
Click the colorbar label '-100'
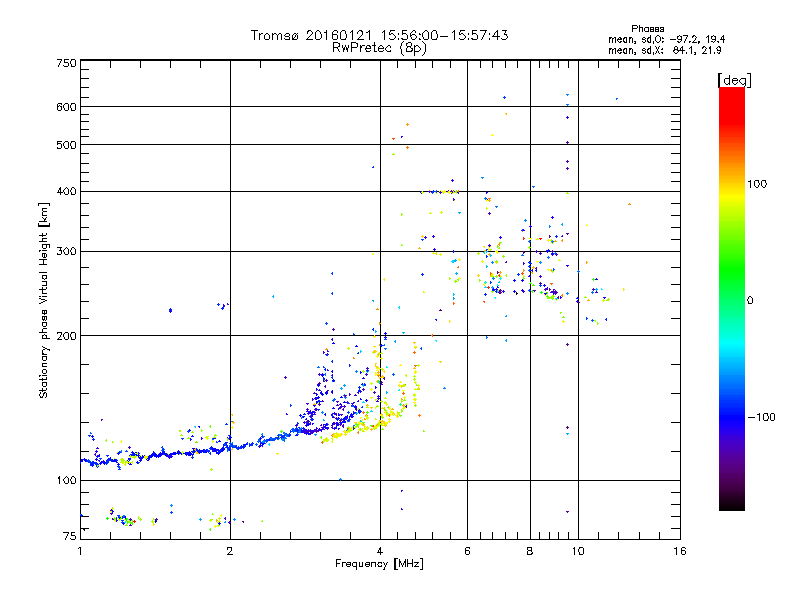click(x=761, y=417)
